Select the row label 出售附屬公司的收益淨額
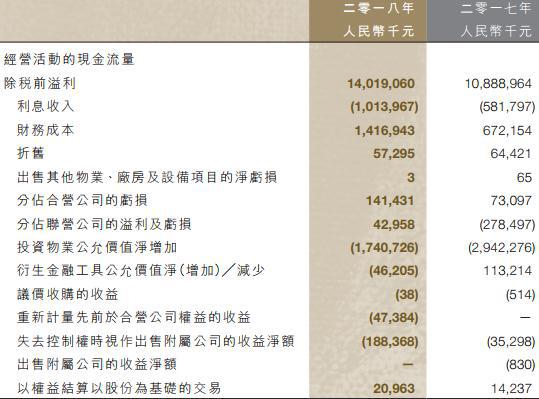The image size is (539, 399). tap(97, 364)
